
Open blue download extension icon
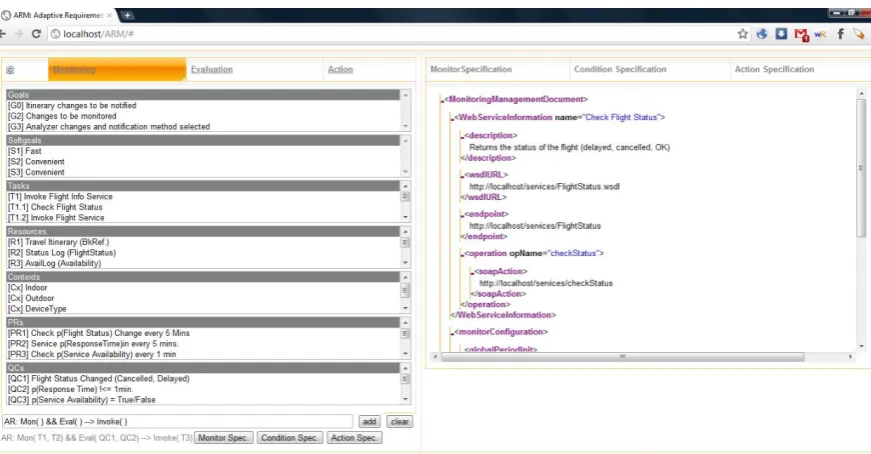781,34
